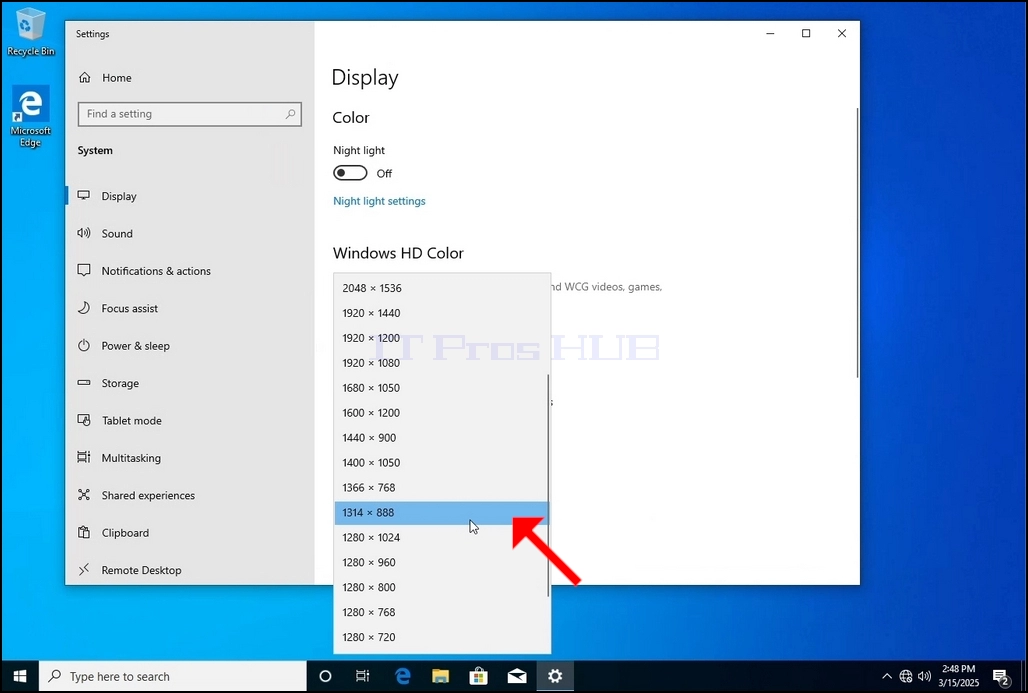Click the Storage drive icon
This screenshot has width=1028, height=693.
pos(84,383)
